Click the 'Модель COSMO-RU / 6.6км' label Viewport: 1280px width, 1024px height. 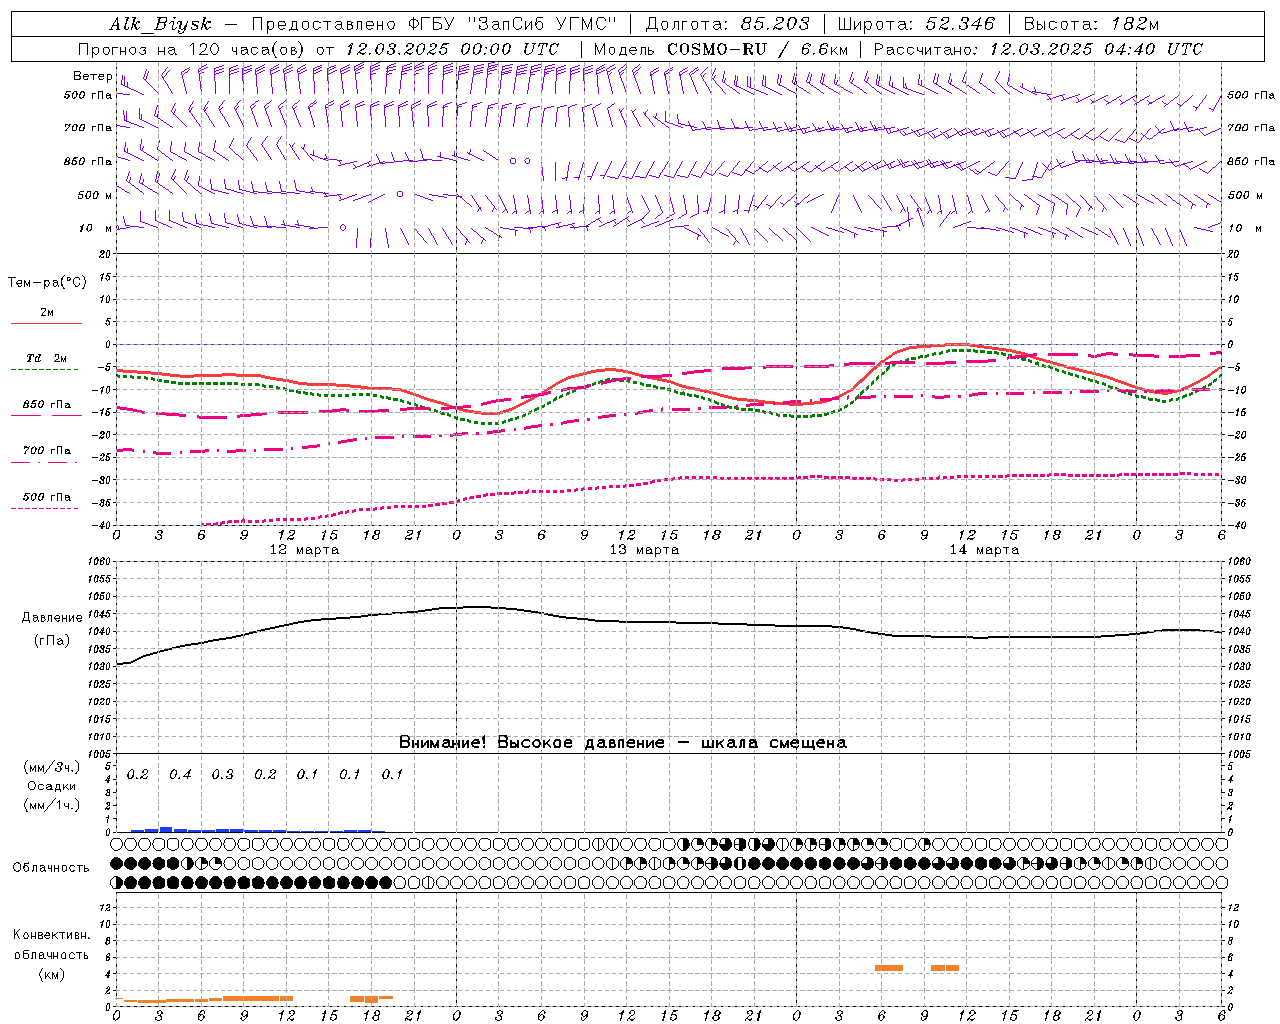click(720, 49)
